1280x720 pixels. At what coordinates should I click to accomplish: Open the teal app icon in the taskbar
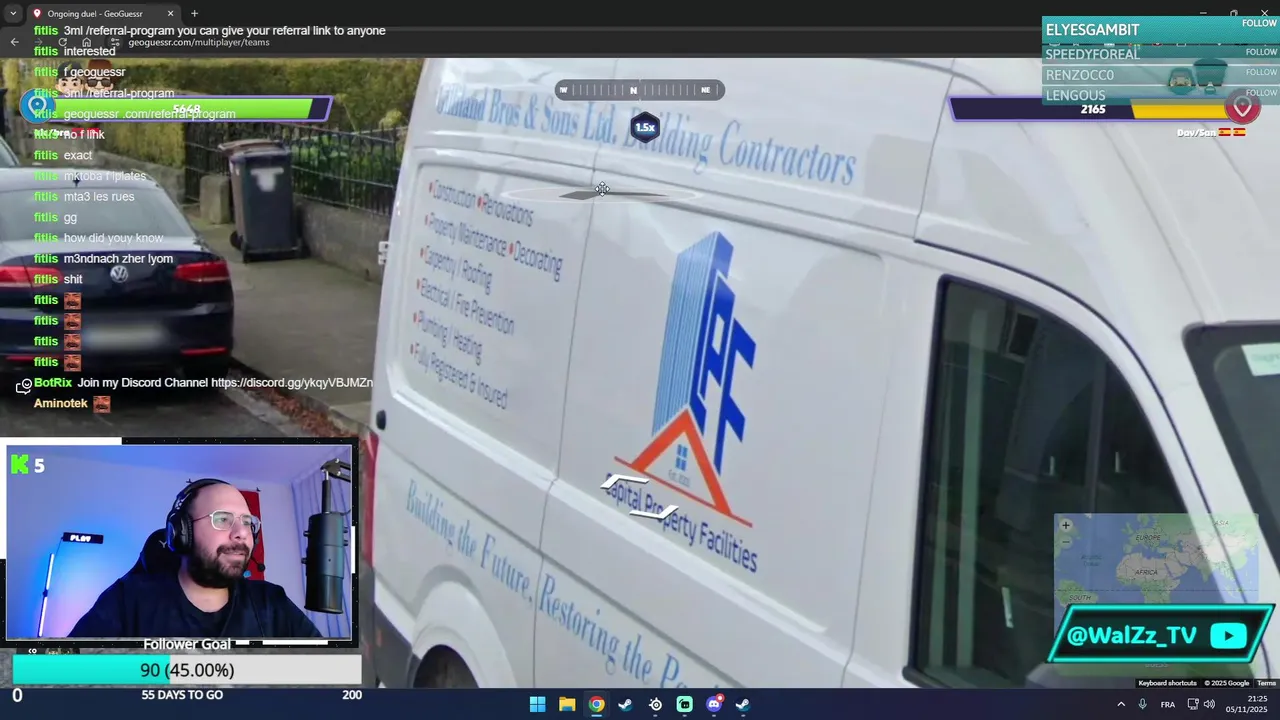pos(684,704)
